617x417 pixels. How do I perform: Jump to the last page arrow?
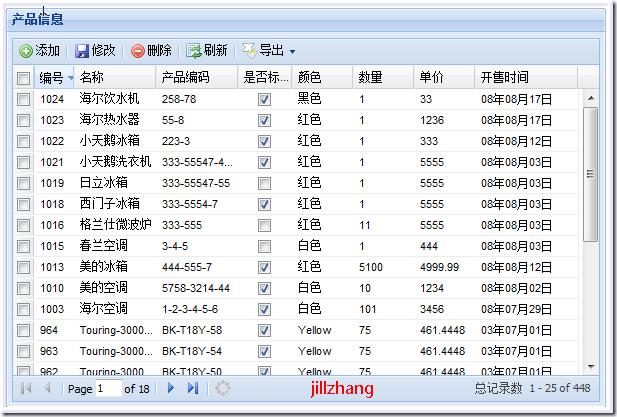(x=193, y=388)
